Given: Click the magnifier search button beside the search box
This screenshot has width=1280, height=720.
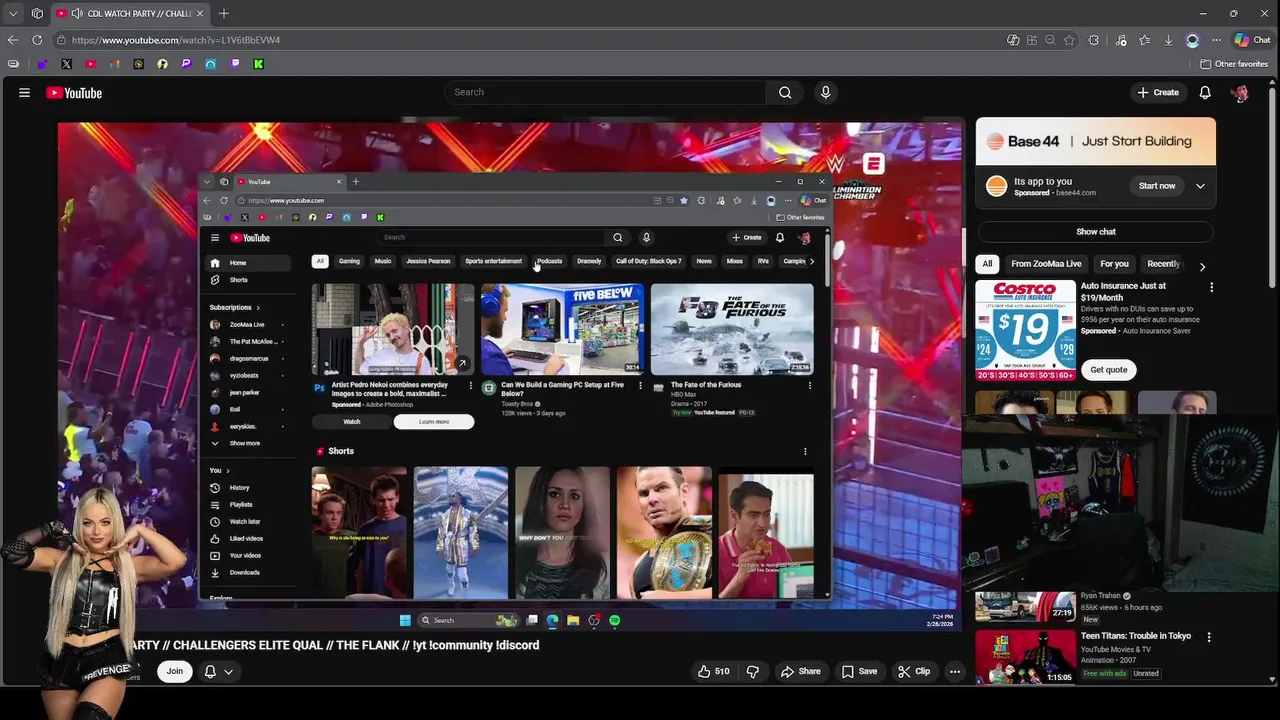Looking at the screenshot, I should pos(785,92).
